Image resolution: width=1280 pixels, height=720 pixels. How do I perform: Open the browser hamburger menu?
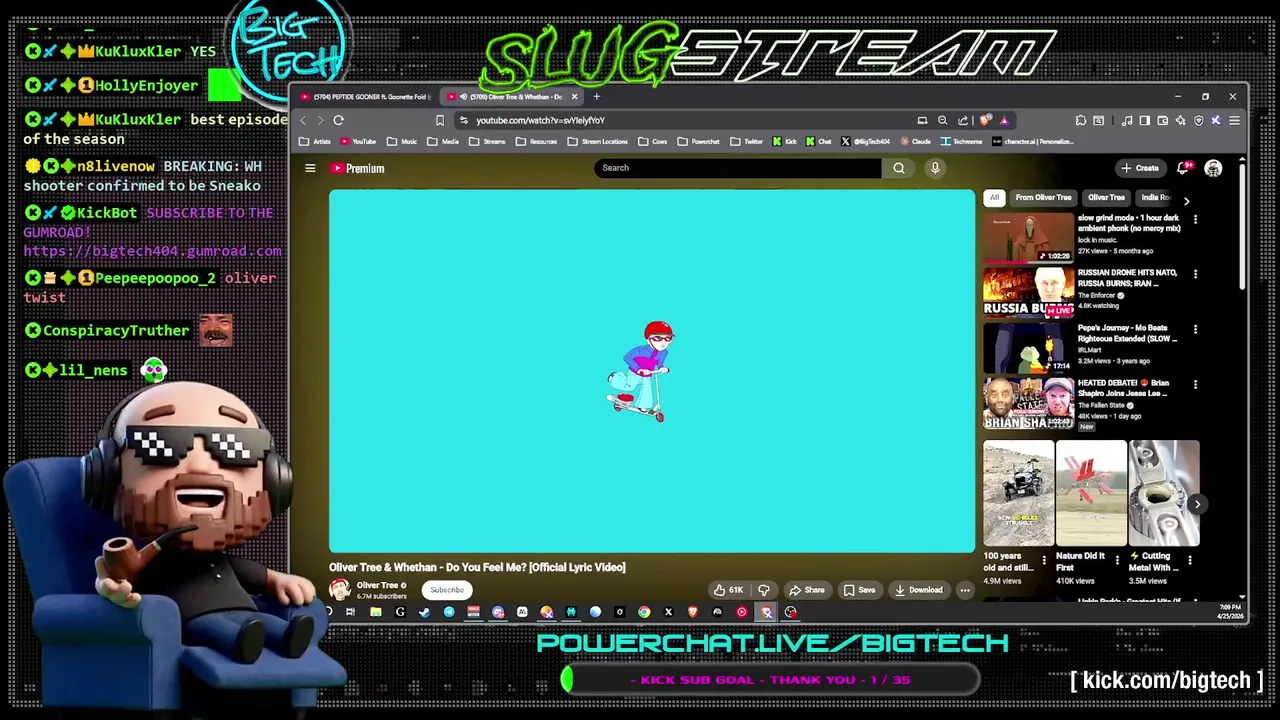click(x=1234, y=120)
